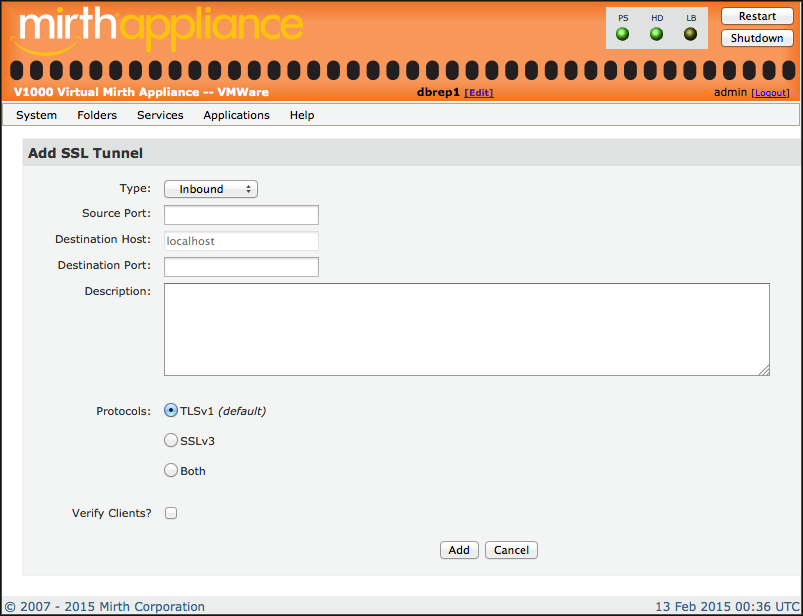Click the Description: label
The height and width of the screenshot is (616, 803).
click(118, 291)
